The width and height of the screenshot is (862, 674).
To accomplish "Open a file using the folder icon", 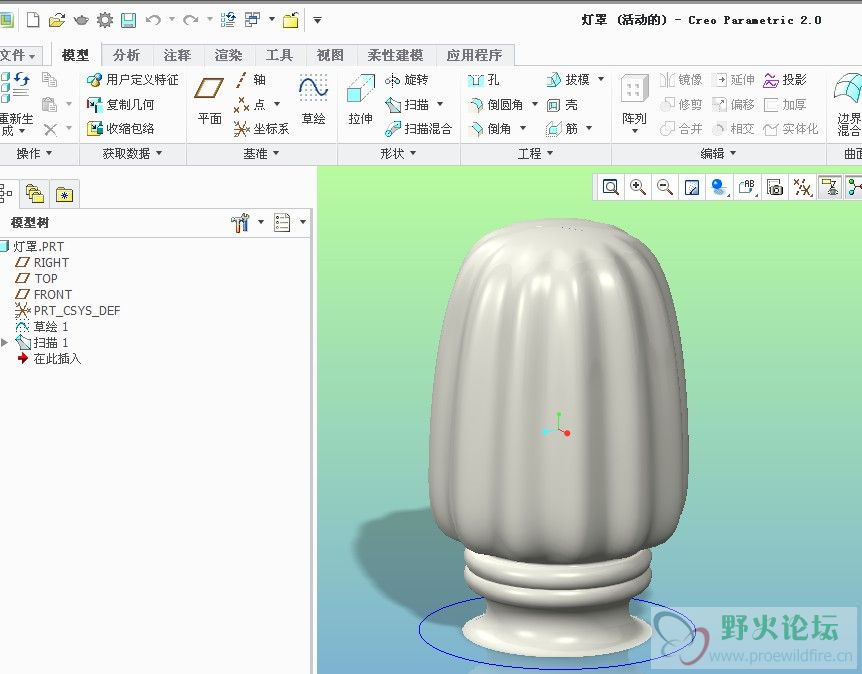I will 57,20.
